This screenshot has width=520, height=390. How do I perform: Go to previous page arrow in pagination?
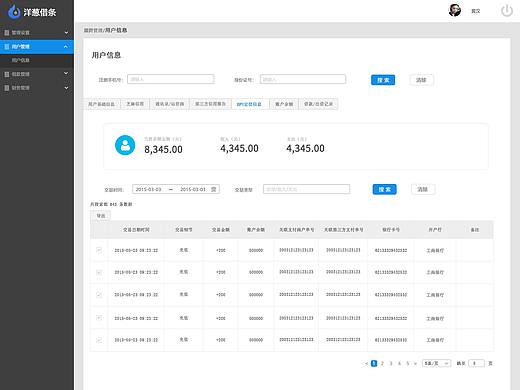pyautogui.click(x=366, y=363)
